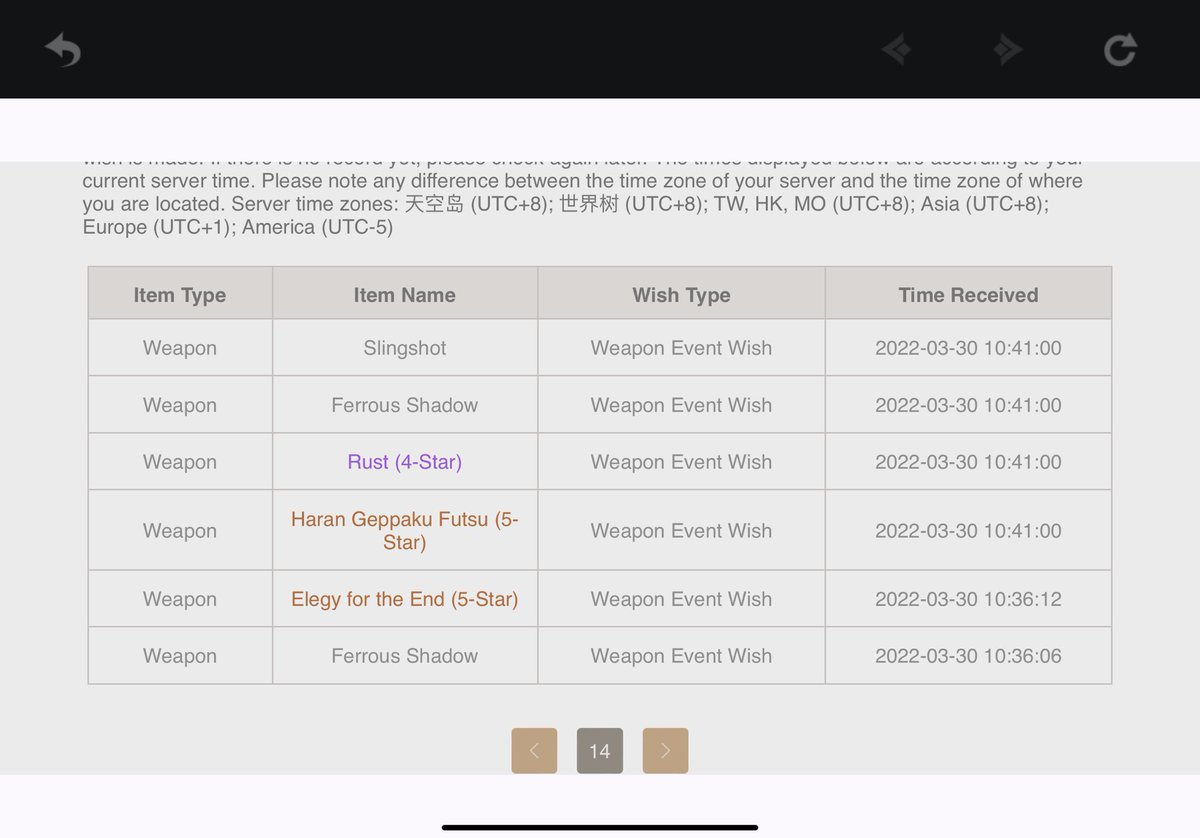Select the Item Name column header

[x=405, y=295]
